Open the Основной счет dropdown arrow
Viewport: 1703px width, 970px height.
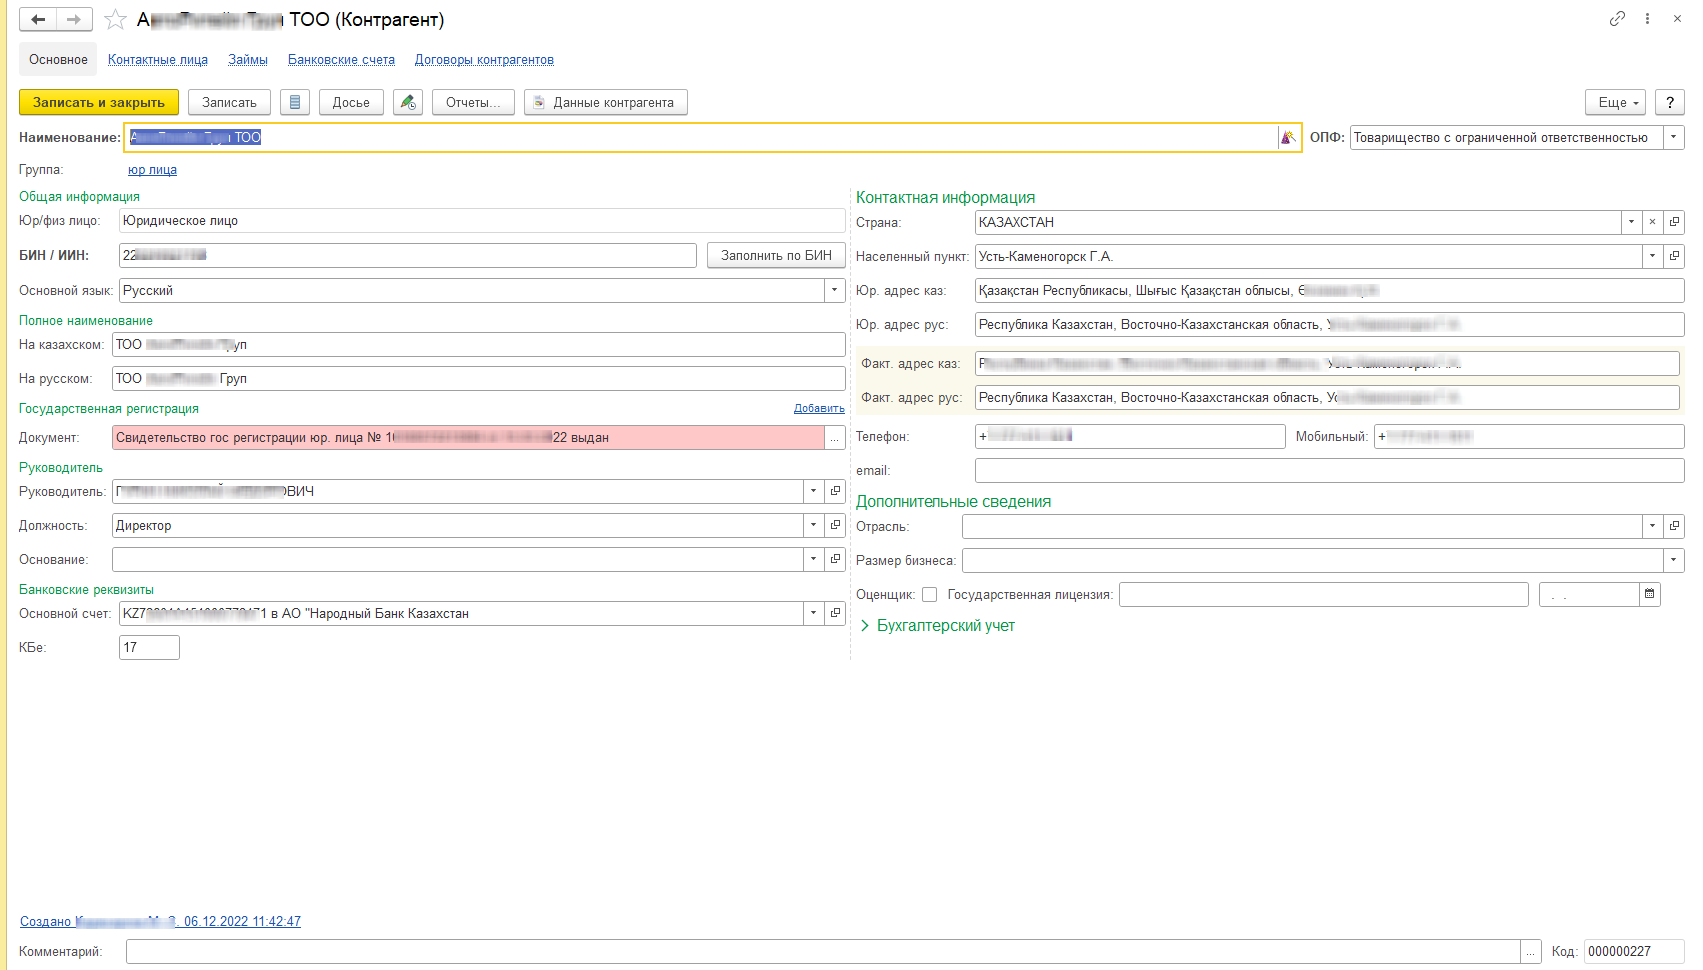[x=814, y=613]
